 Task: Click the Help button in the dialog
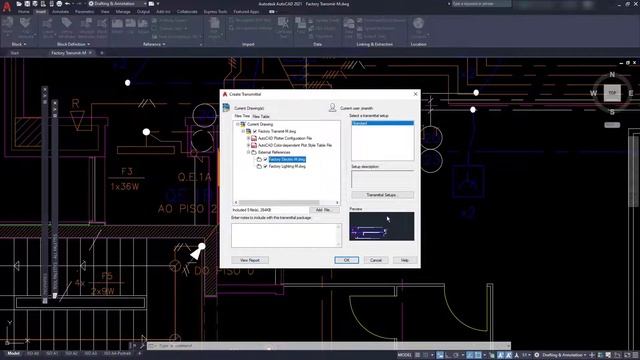tap(404, 260)
